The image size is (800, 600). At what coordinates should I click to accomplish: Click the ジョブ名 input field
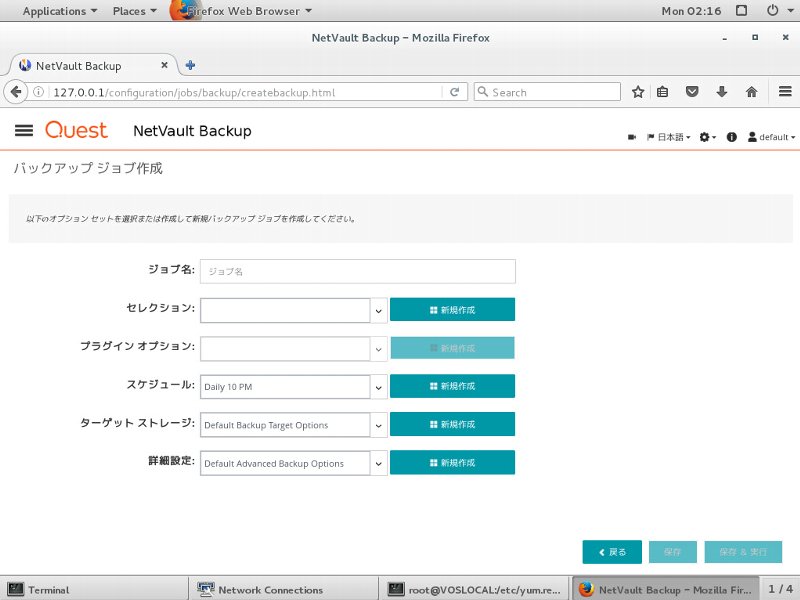coord(358,271)
